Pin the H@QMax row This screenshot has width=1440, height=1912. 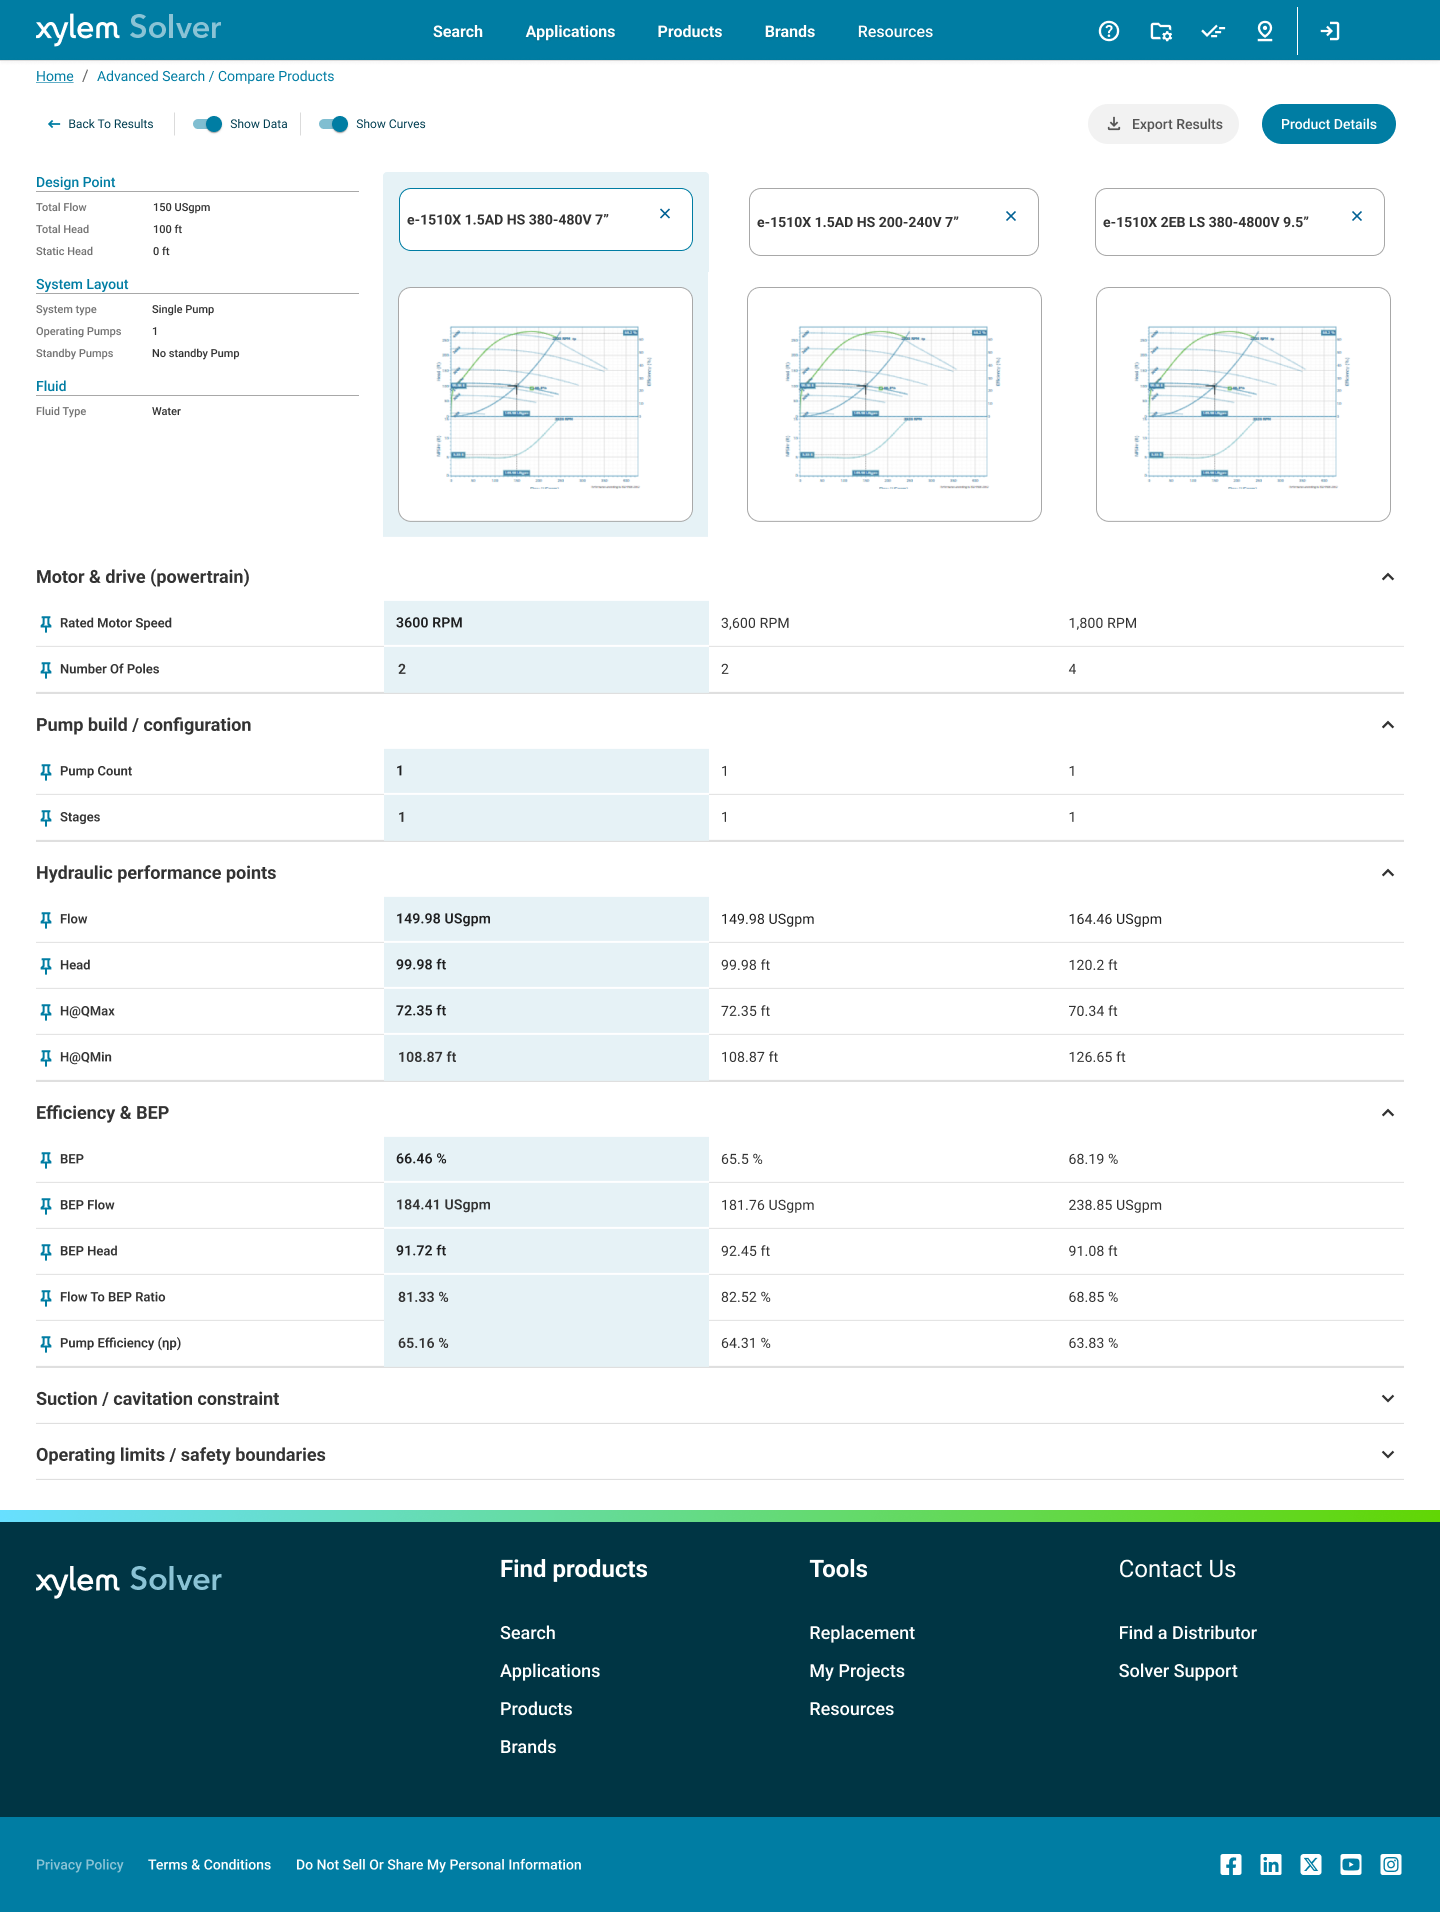click(x=45, y=1012)
